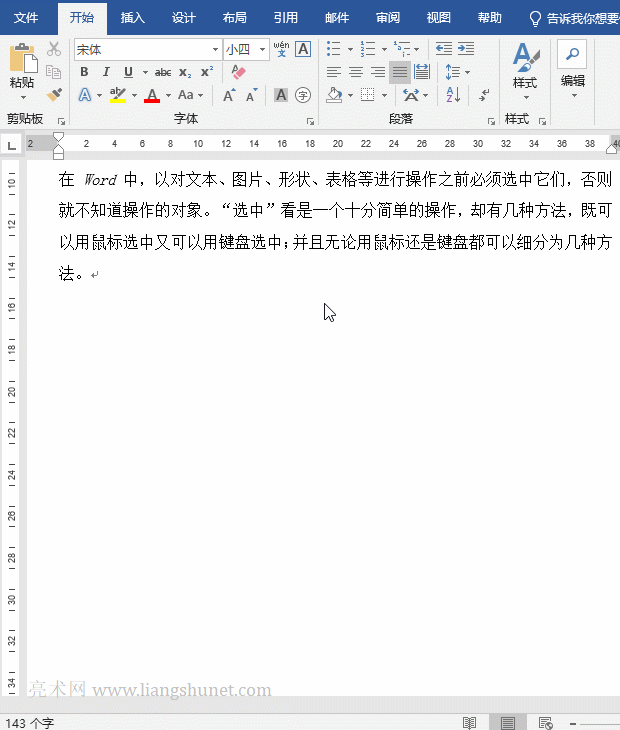Click the Copy icon
Screen dimensions: 620x730
tap(54, 72)
